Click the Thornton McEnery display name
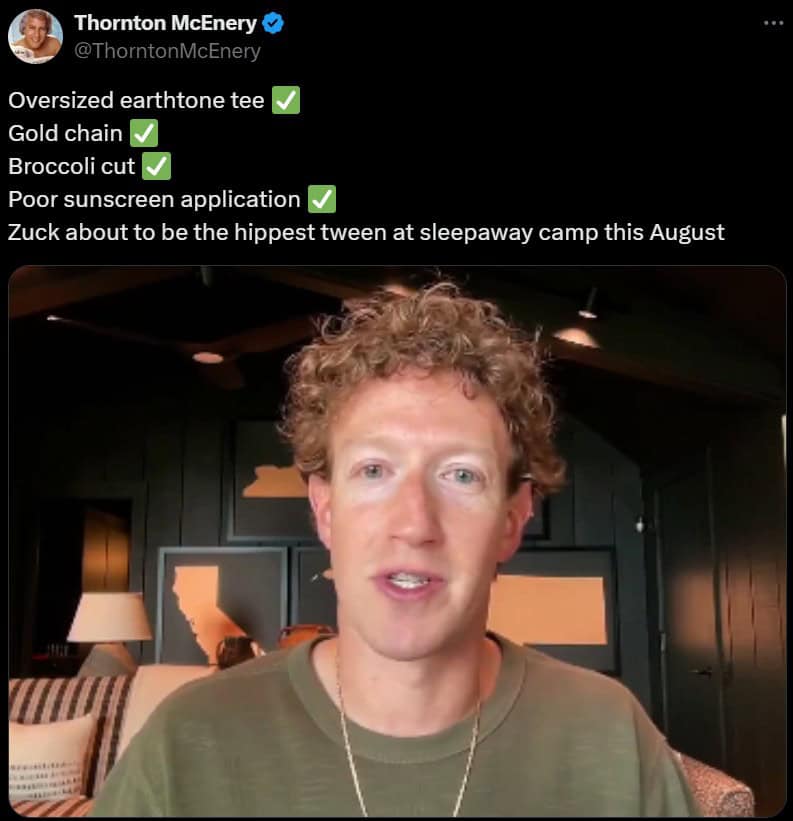This screenshot has width=793, height=821. [165, 23]
